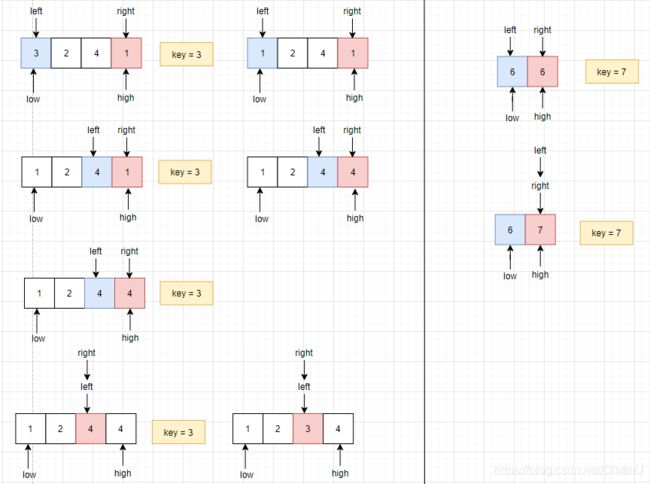The image size is (650, 484).
Task: Click the "key = 3" box beside the 3 2 4 1 array
Action: (x=187, y=54)
